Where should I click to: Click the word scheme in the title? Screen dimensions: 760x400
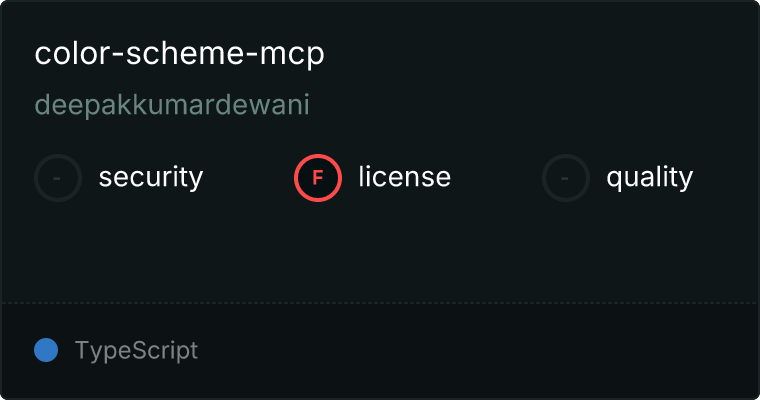pos(185,53)
